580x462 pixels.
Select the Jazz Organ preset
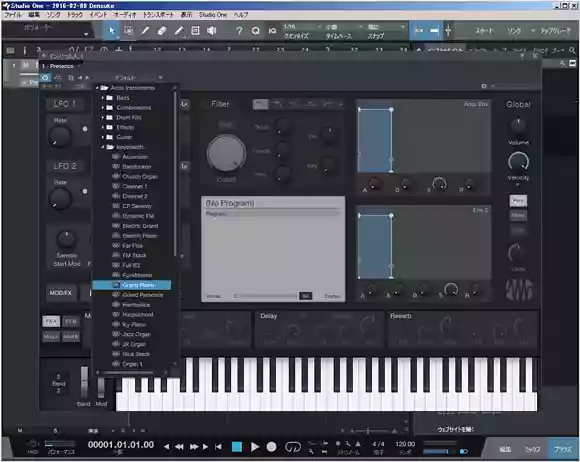click(136, 334)
